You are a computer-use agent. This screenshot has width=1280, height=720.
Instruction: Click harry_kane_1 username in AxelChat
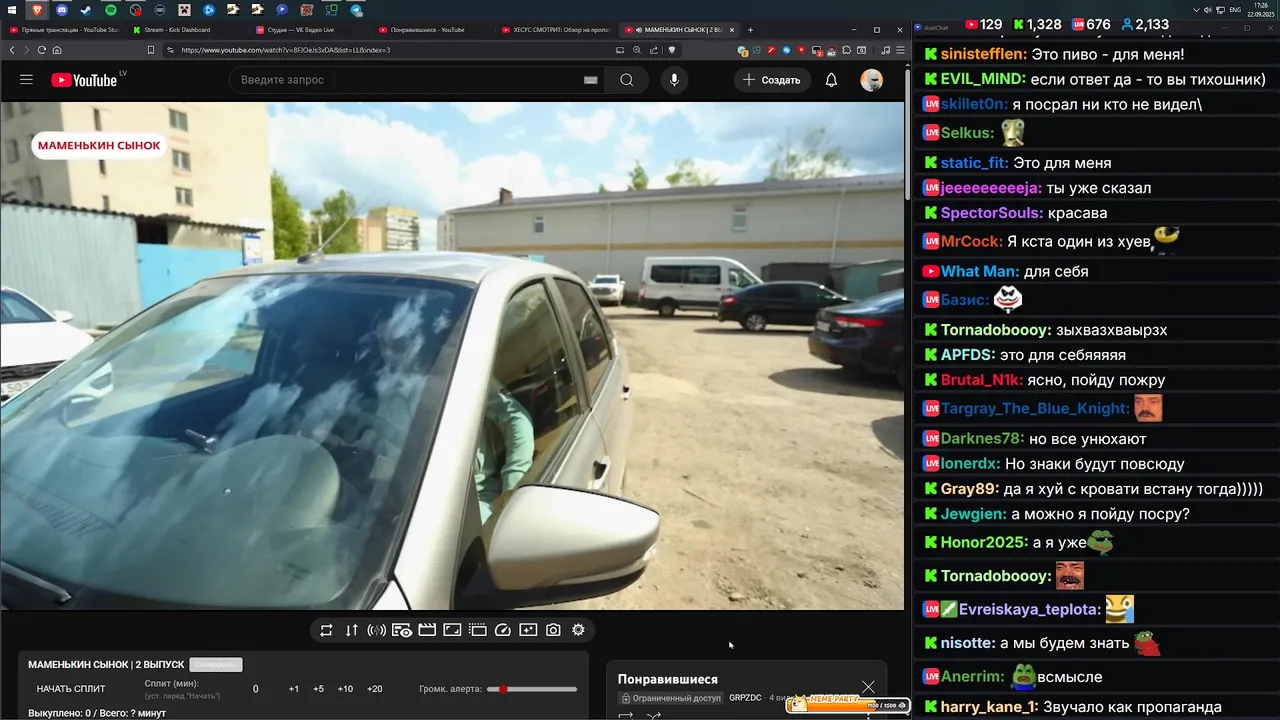(x=988, y=707)
